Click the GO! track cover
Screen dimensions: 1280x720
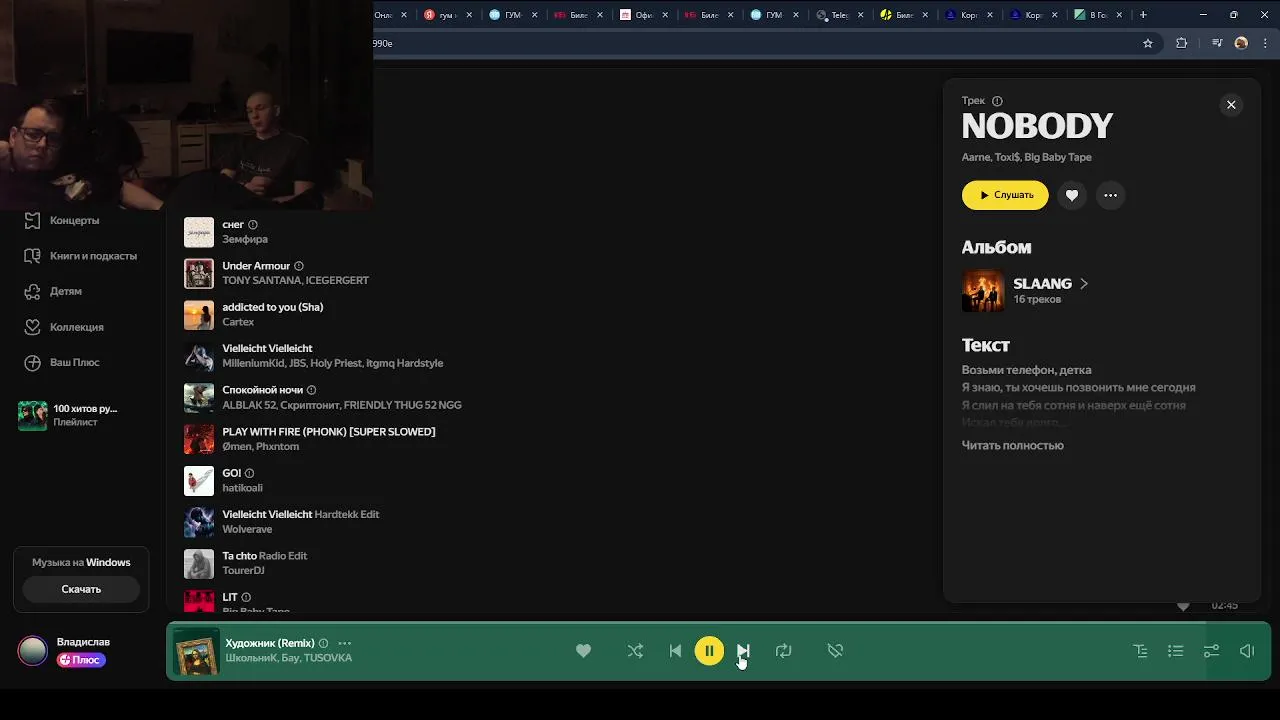point(199,481)
